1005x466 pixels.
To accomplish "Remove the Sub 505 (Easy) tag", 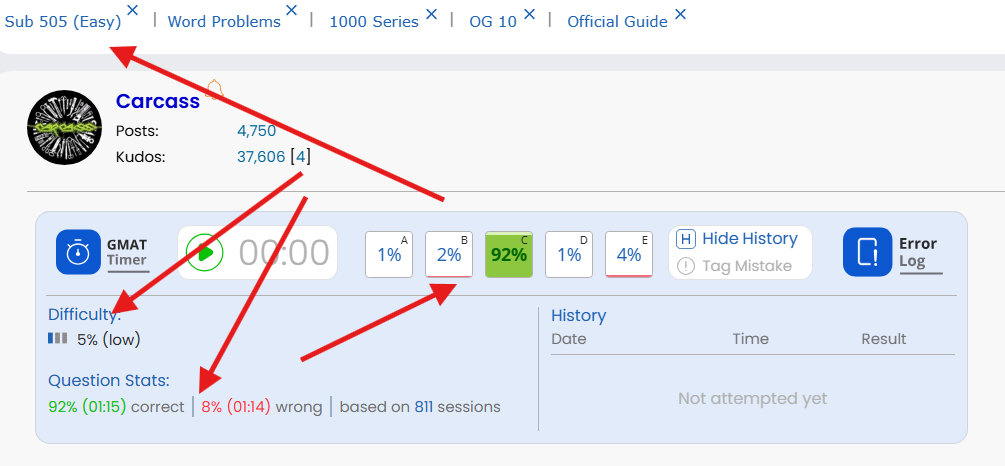I will (133, 11).
